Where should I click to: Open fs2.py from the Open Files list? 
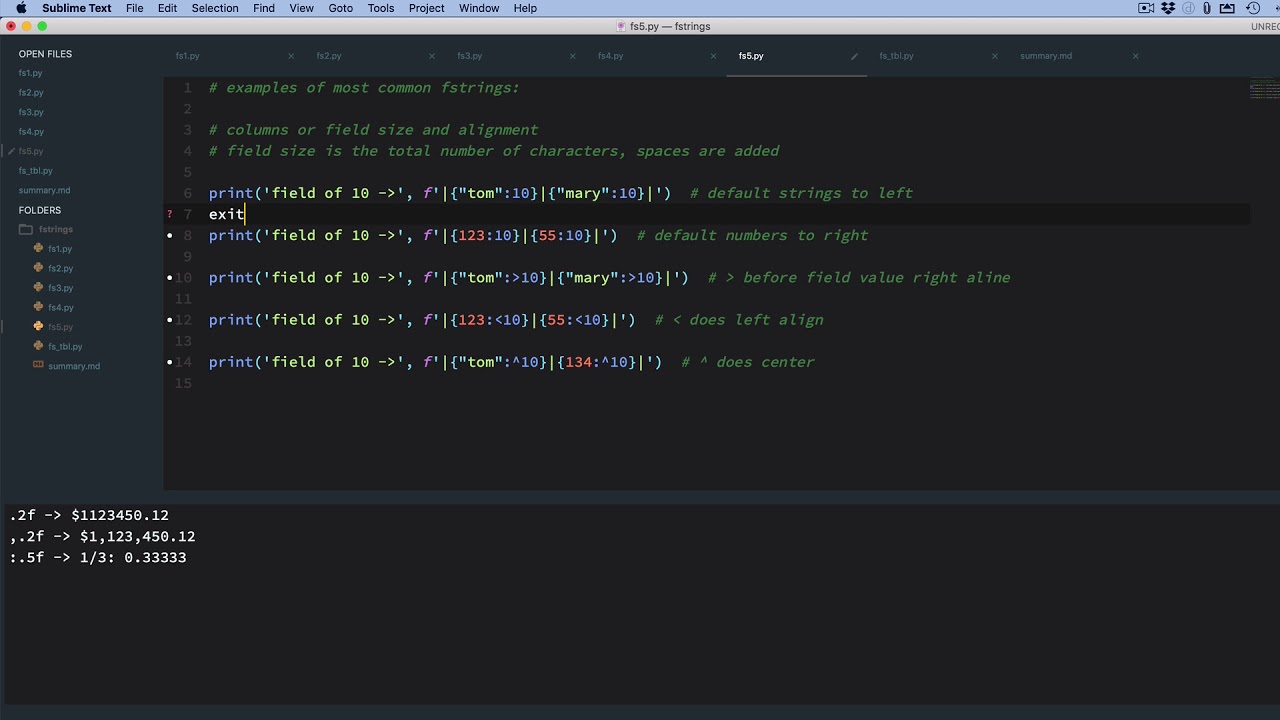pos(31,93)
